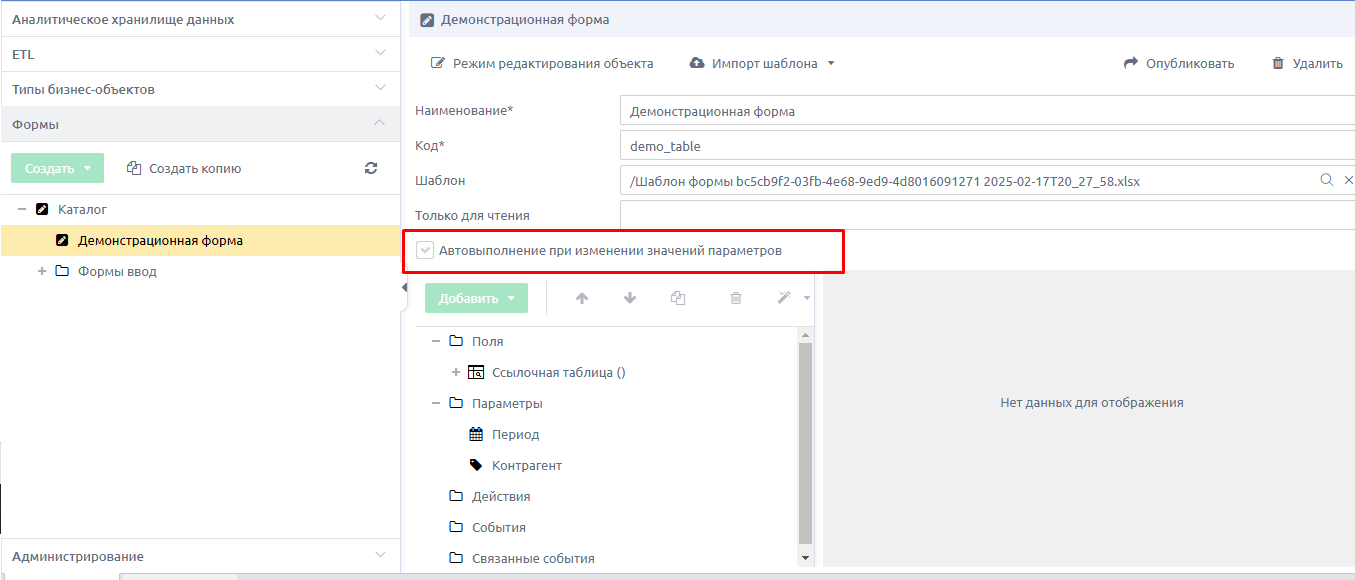Click the Опубликовать button
Viewport: 1355px width, 580px height.
tap(1179, 63)
